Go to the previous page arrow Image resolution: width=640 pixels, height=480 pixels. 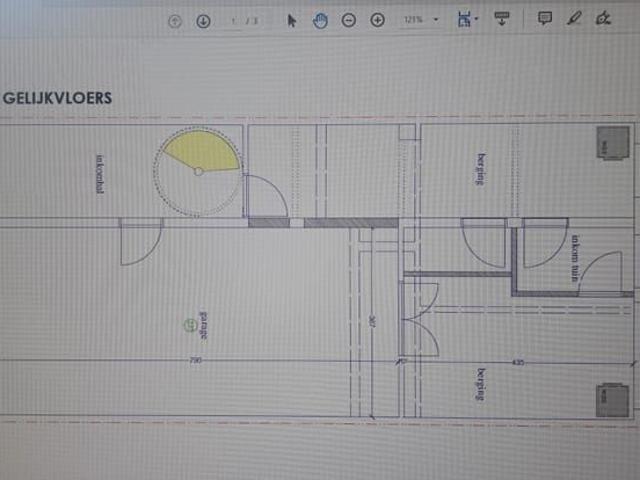[175, 21]
